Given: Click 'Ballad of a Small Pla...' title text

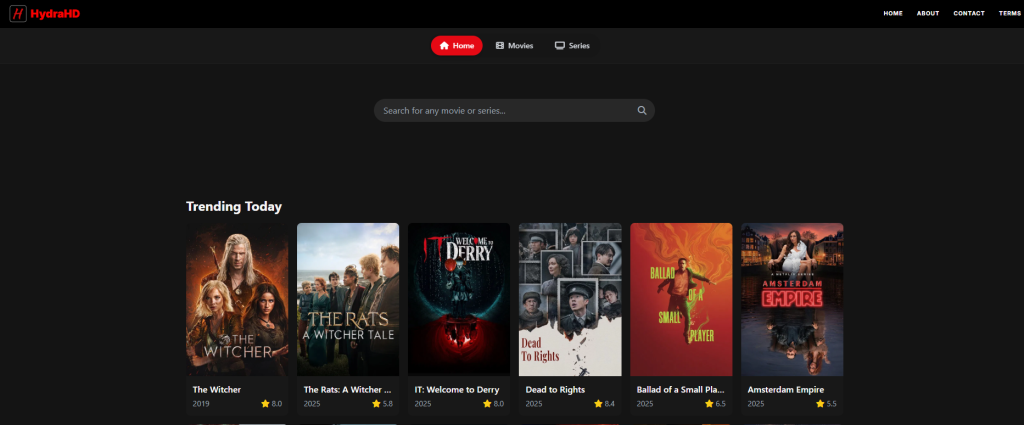Looking at the screenshot, I should click(681, 390).
